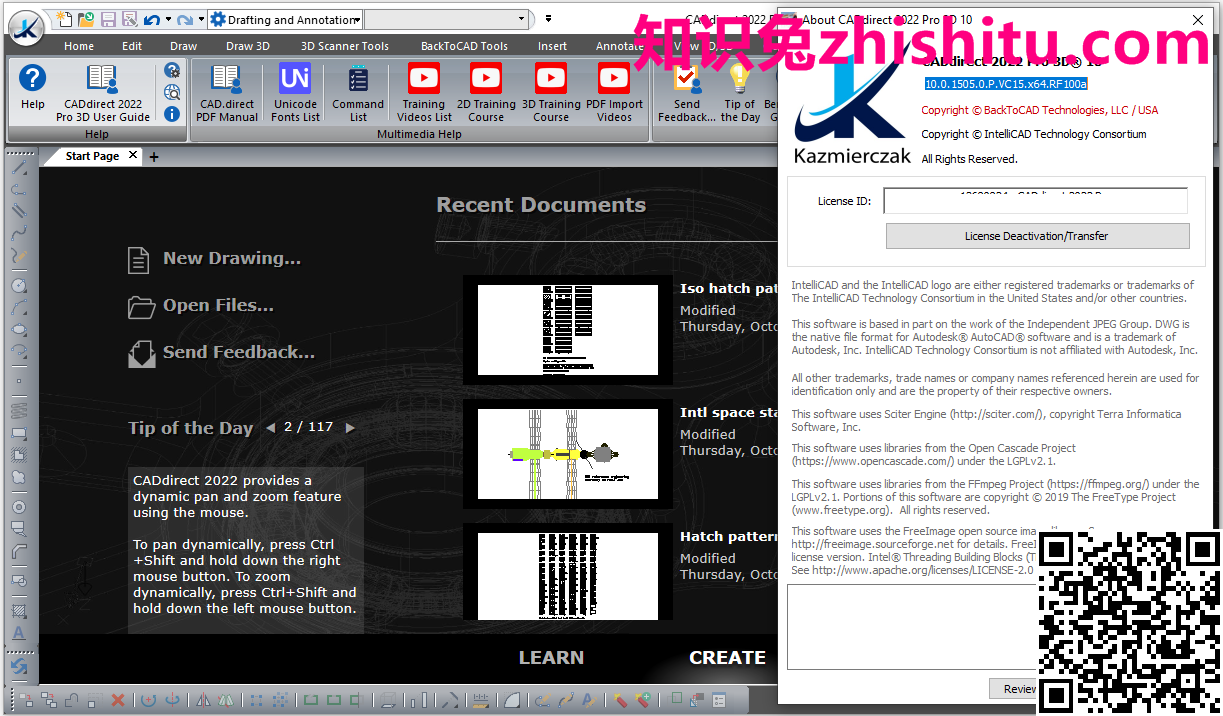Click Save As icon in quick access toolbar
Image resolution: width=1223 pixels, height=716 pixels.
[129, 19]
